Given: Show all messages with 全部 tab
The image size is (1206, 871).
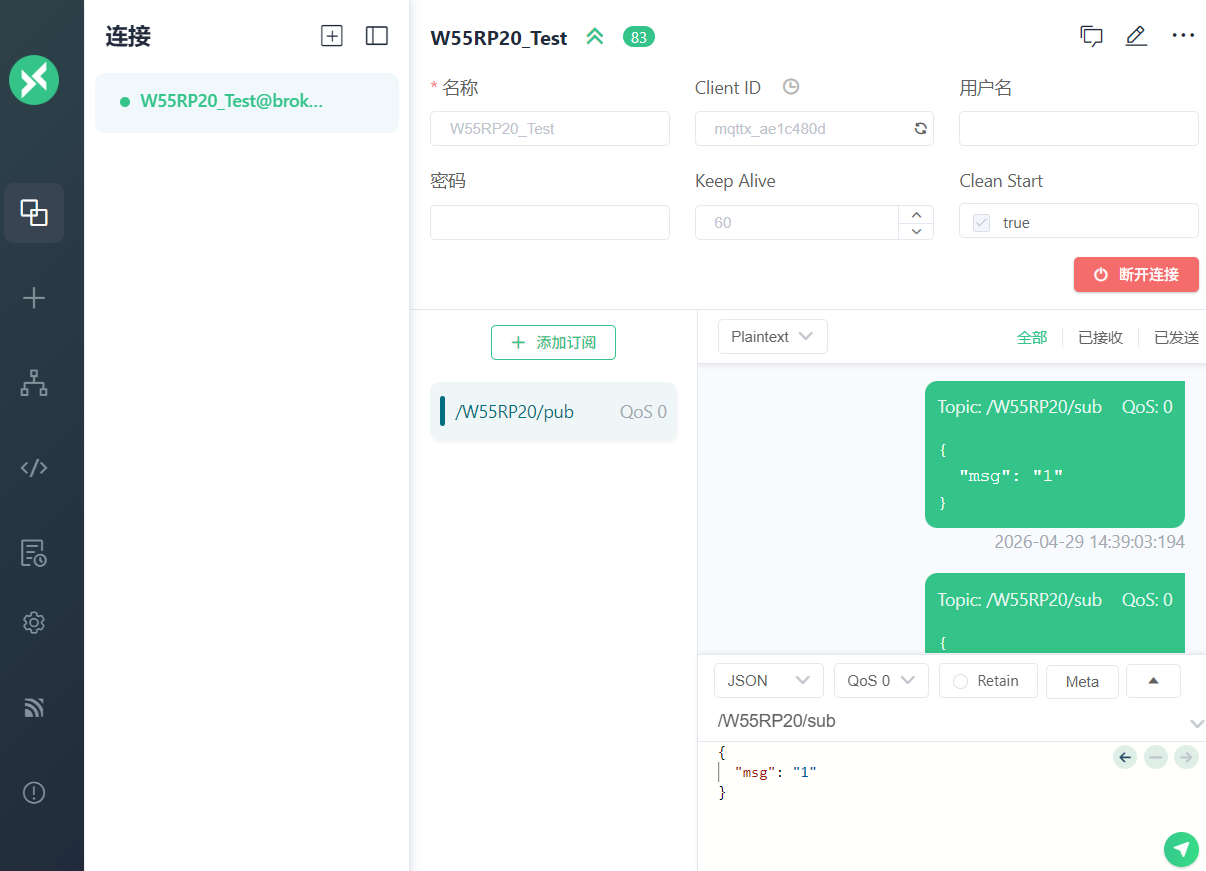Looking at the screenshot, I should coord(1032,338).
